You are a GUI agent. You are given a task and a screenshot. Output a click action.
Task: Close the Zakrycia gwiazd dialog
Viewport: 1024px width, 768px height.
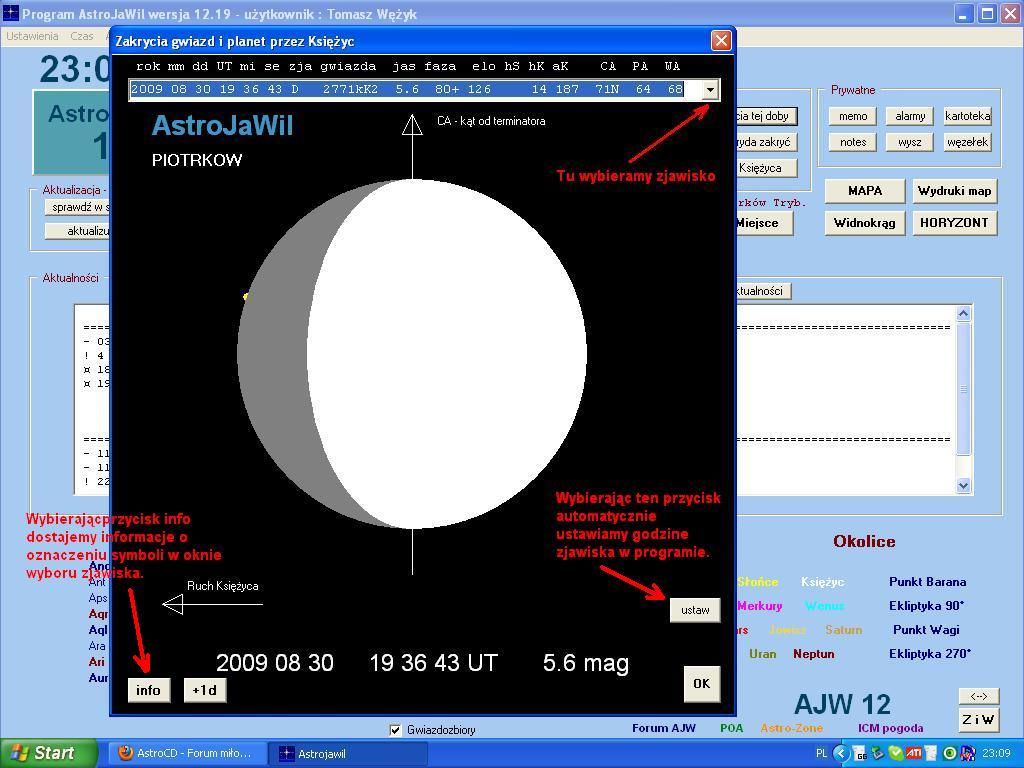pos(721,41)
